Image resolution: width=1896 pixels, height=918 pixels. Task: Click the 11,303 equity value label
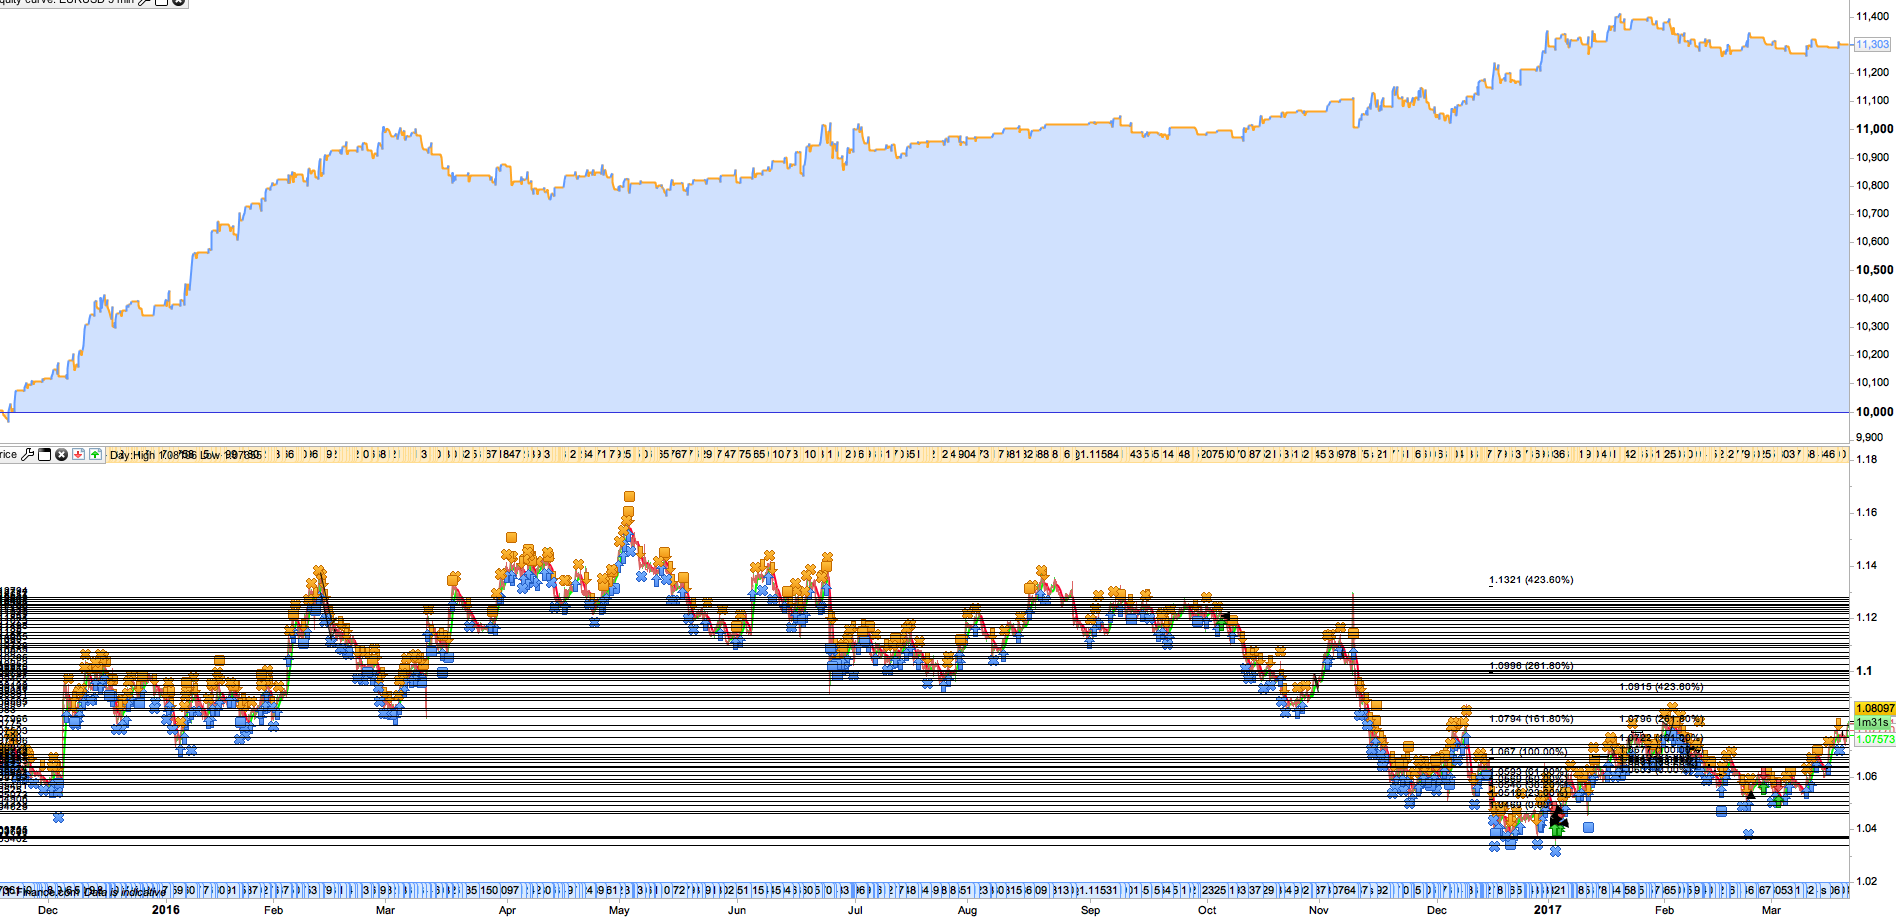[1872, 44]
